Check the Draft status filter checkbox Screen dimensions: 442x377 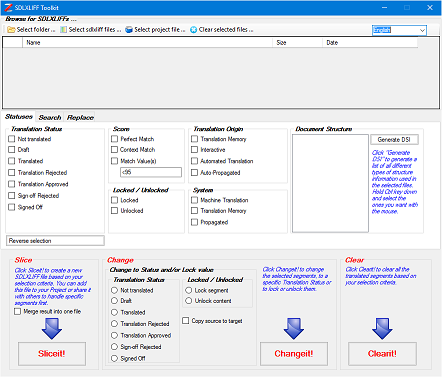coord(12,149)
